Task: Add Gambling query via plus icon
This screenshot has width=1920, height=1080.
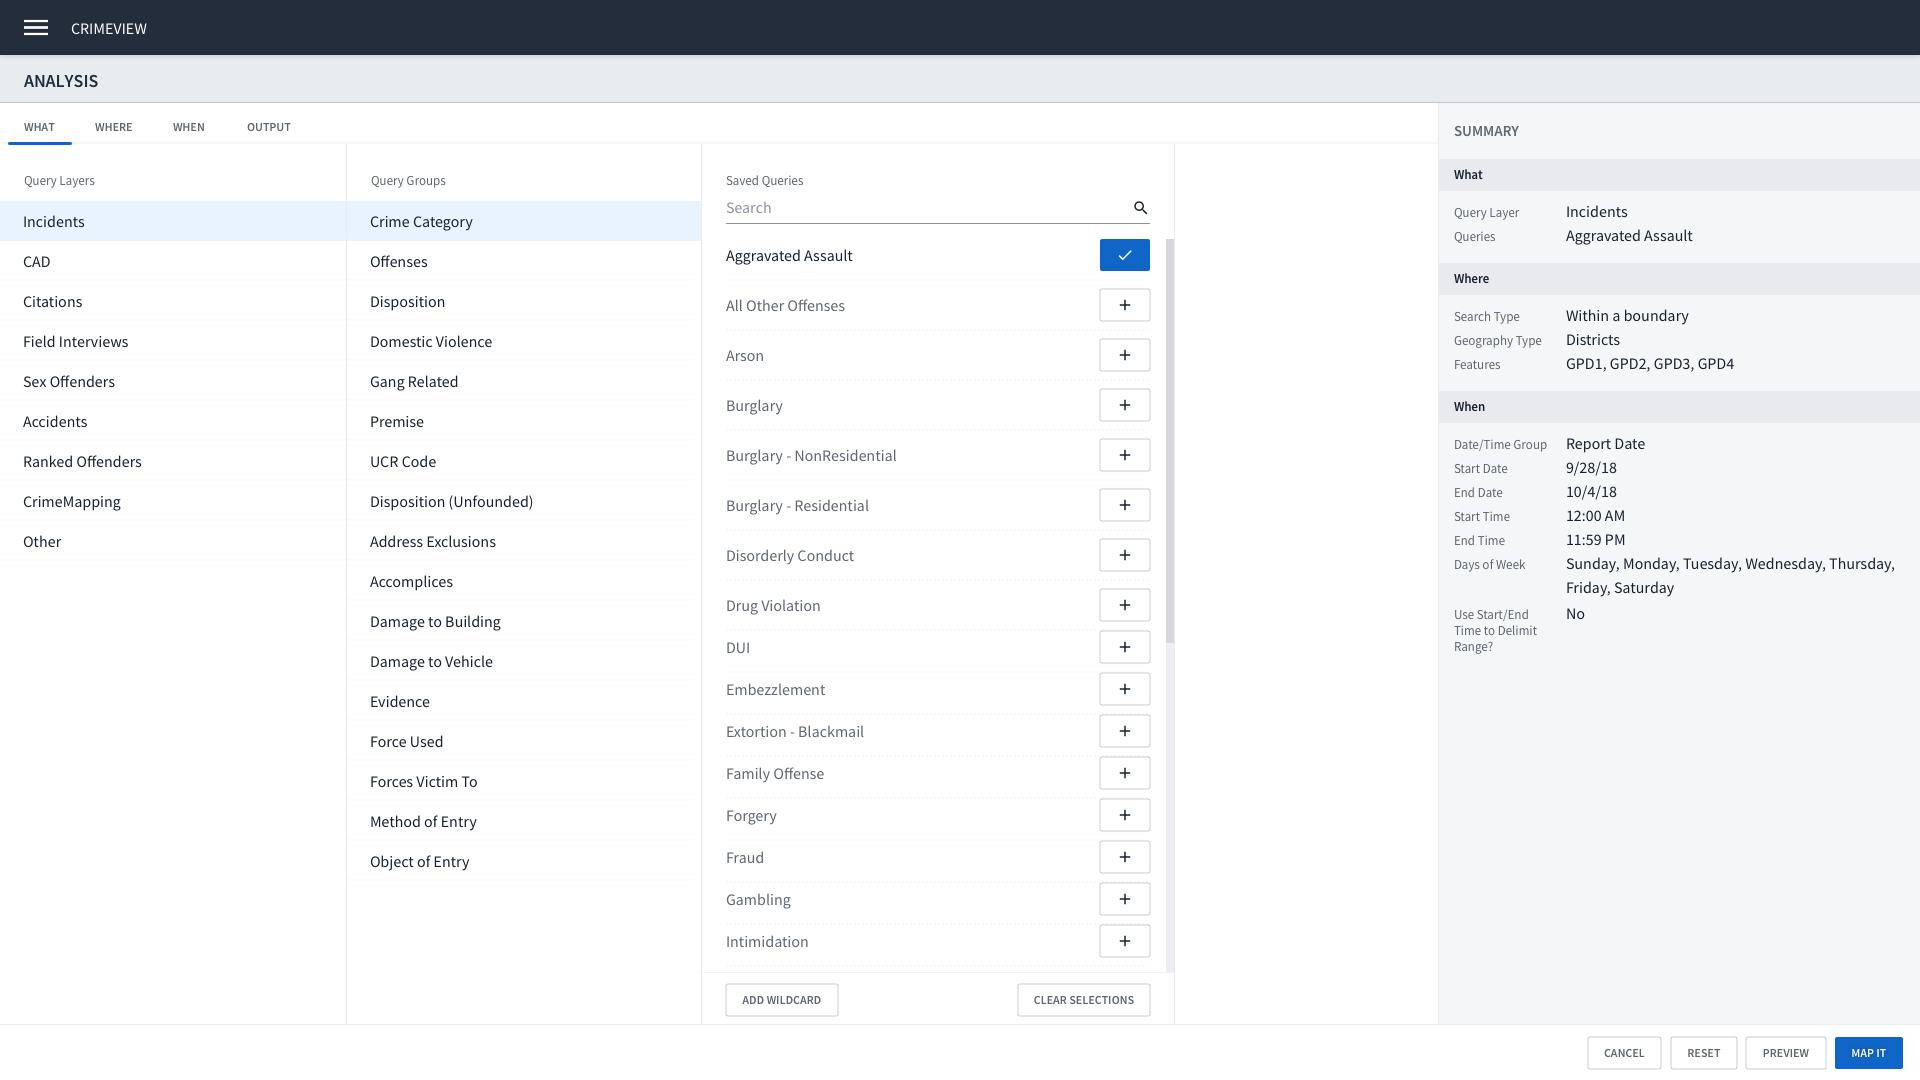Action: 1124,899
